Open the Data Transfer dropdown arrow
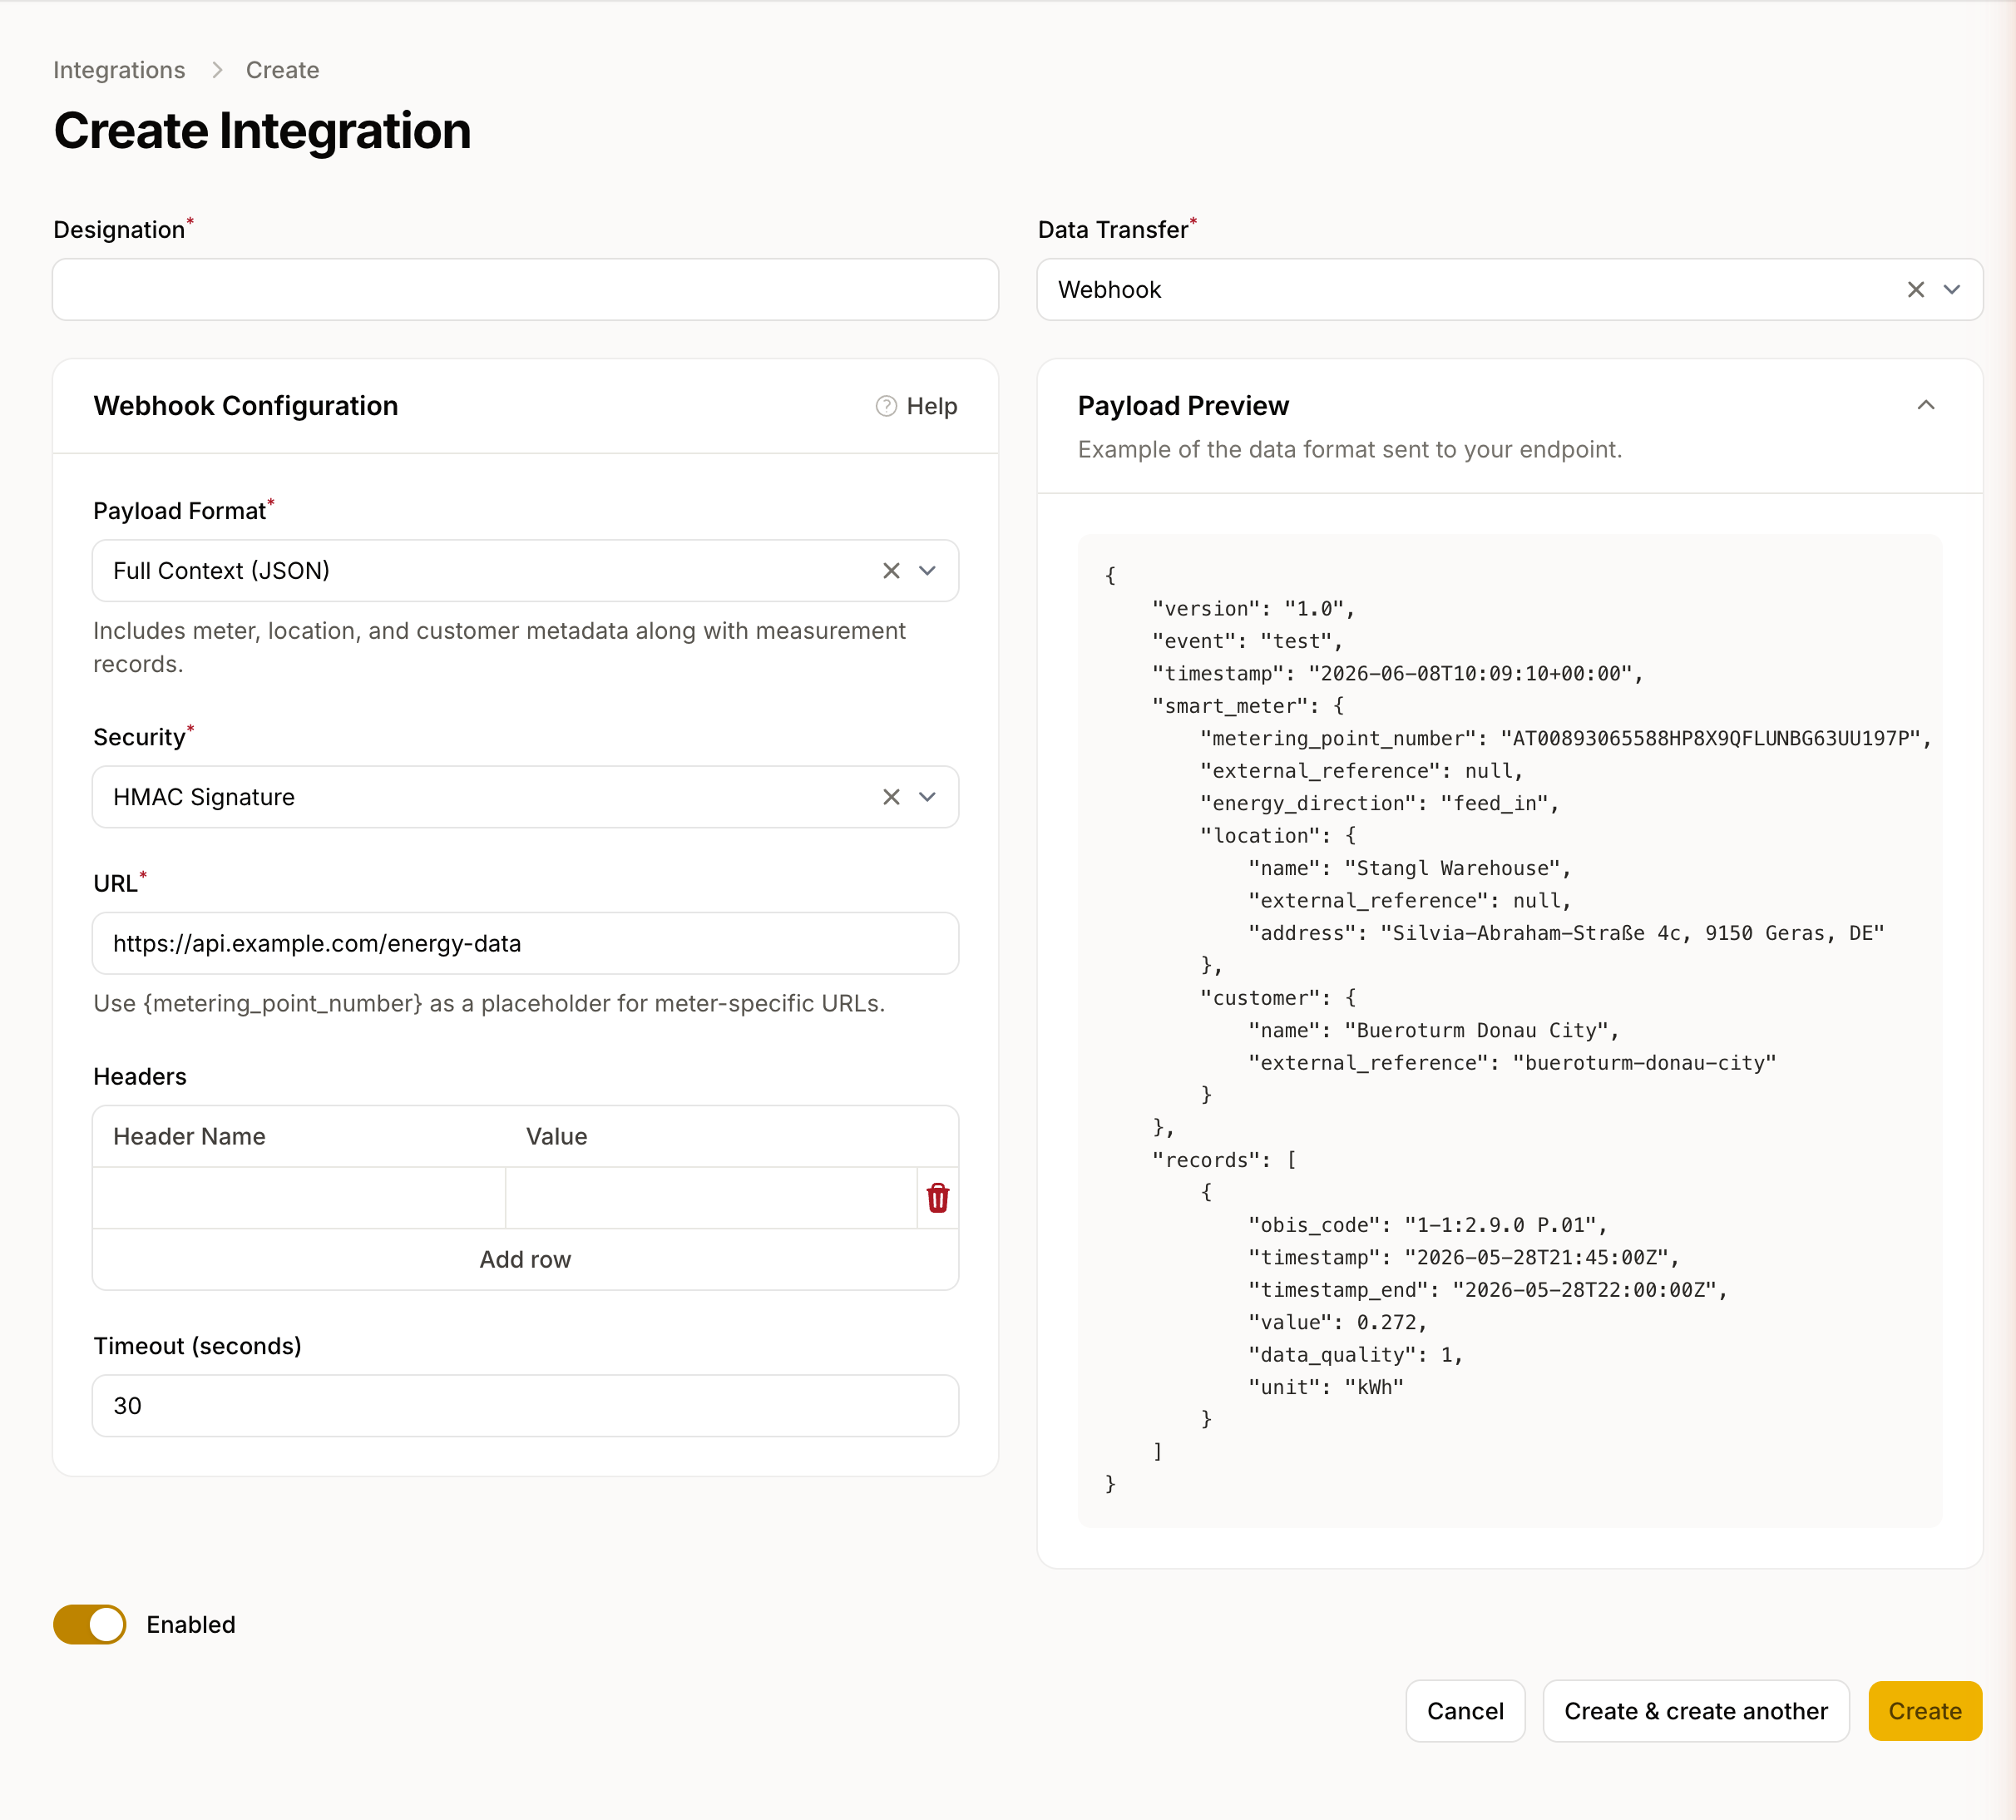The height and width of the screenshot is (1820, 2016). tap(1952, 290)
